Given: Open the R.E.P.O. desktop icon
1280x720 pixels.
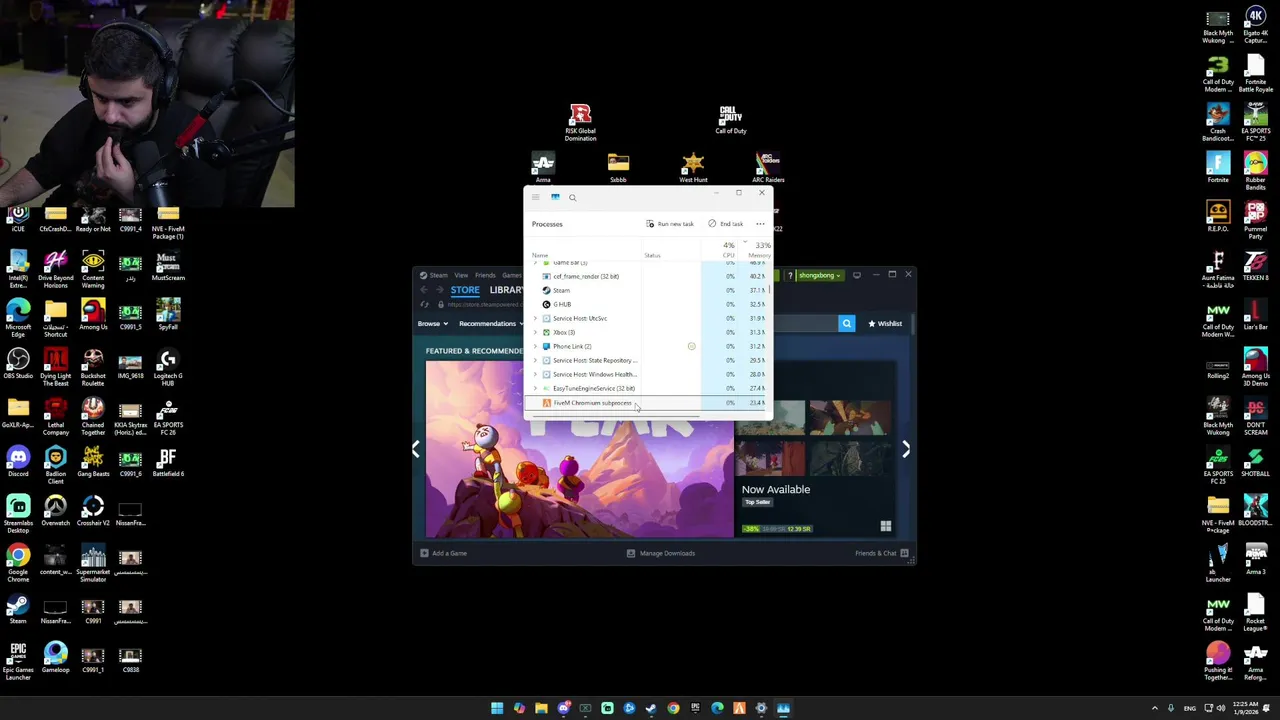Looking at the screenshot, I should [x=1218, y=217].
